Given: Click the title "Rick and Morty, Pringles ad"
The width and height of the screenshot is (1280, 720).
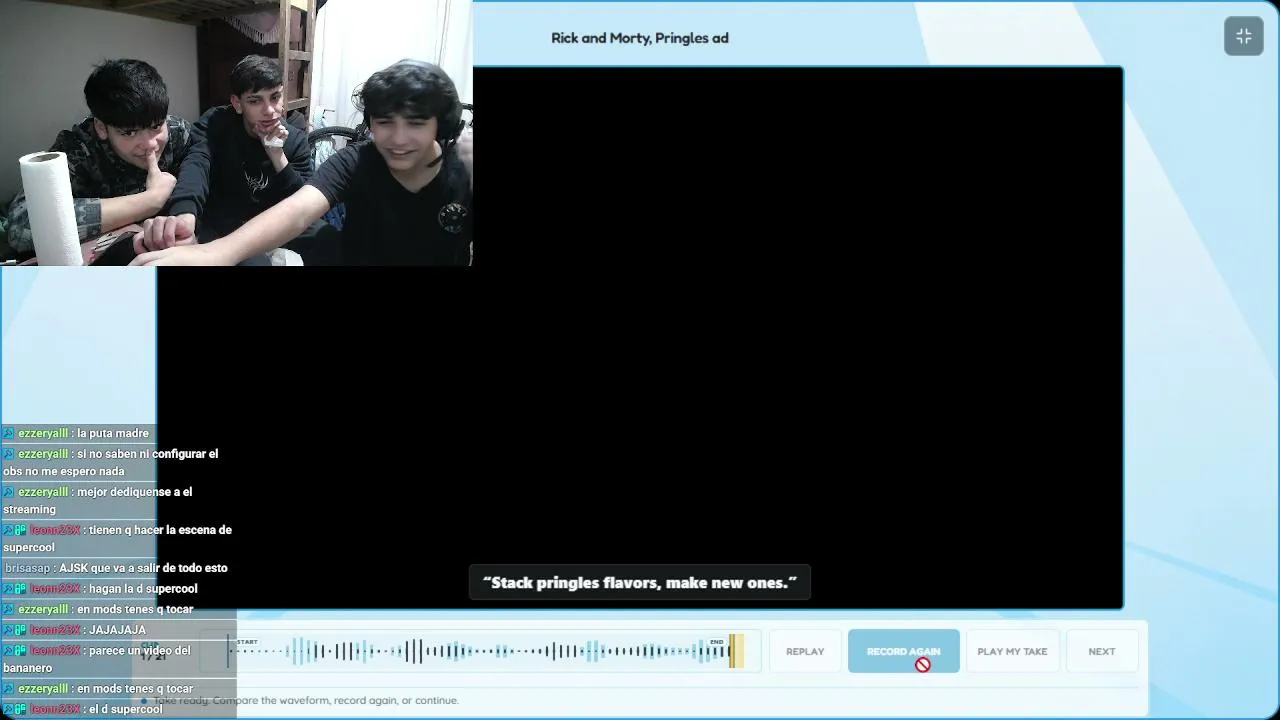Looking at the screenshot, I should tap(640, 38).
